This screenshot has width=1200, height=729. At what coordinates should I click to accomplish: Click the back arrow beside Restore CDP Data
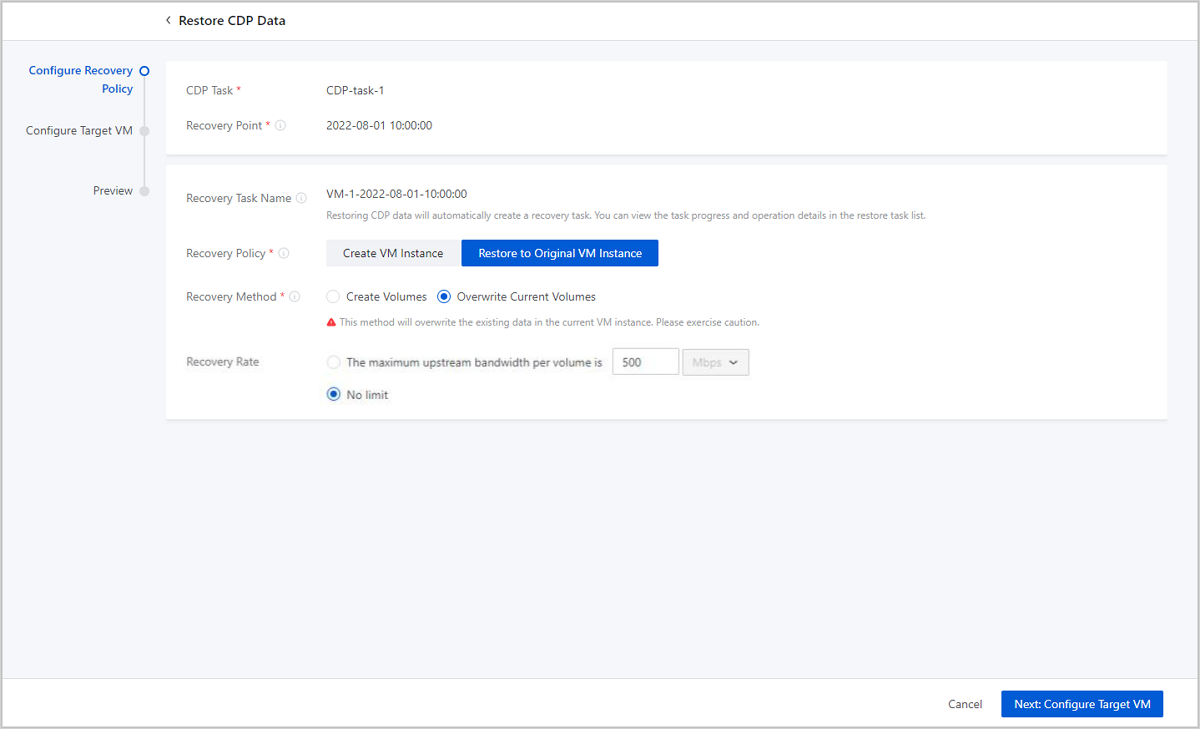coord(168,21)
